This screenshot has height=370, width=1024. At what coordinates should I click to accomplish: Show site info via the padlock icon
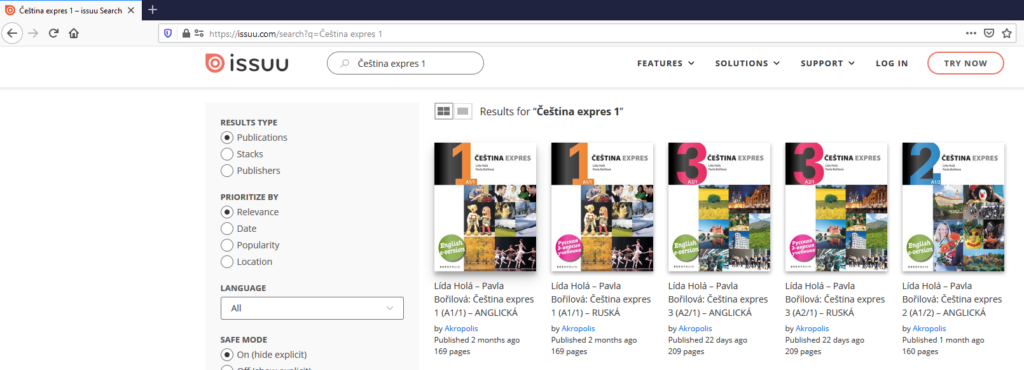click(x=186, y=33)
